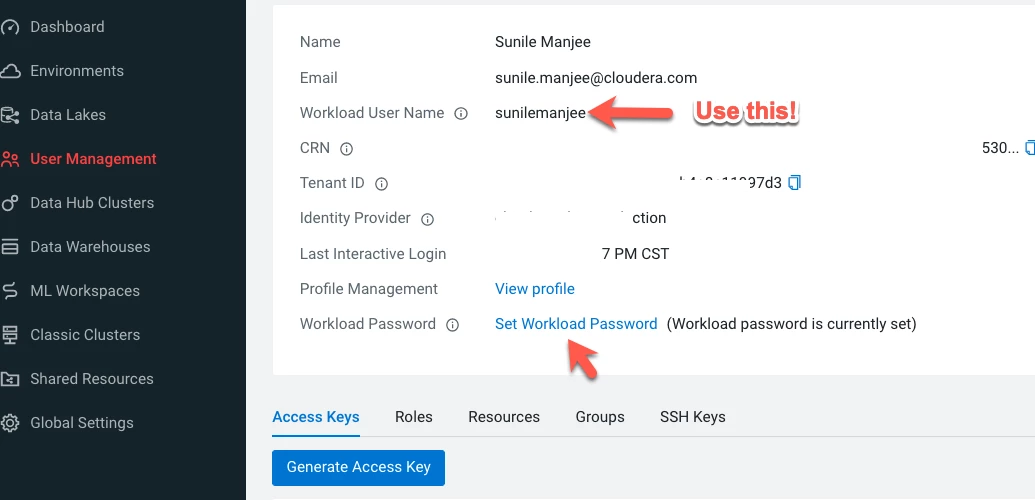Click the Shared Resources folder icon
Image resolution: width=1035 pixels, height=500 pixels.
[x=10, y=379]
